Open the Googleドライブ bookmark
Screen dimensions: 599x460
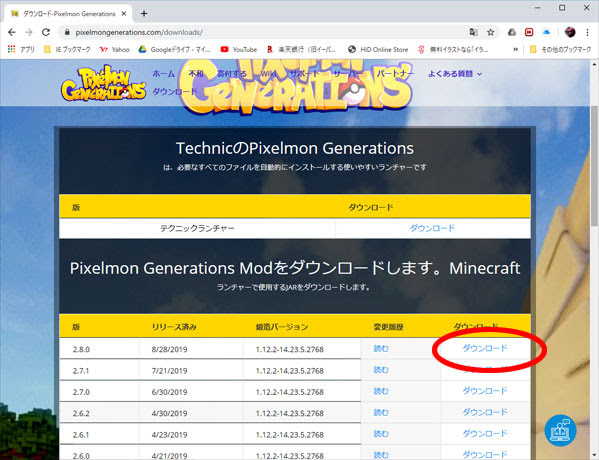[x=175, y=49]
